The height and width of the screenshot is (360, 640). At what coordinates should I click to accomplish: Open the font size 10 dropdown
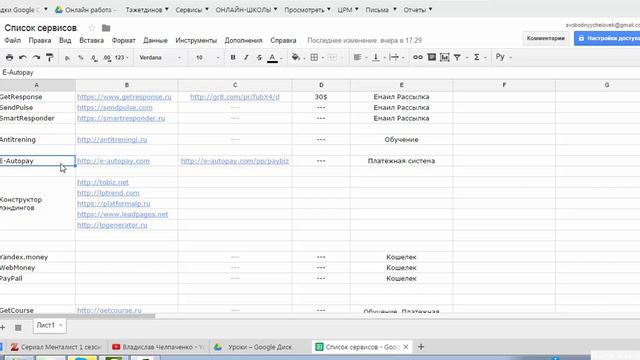207,58
